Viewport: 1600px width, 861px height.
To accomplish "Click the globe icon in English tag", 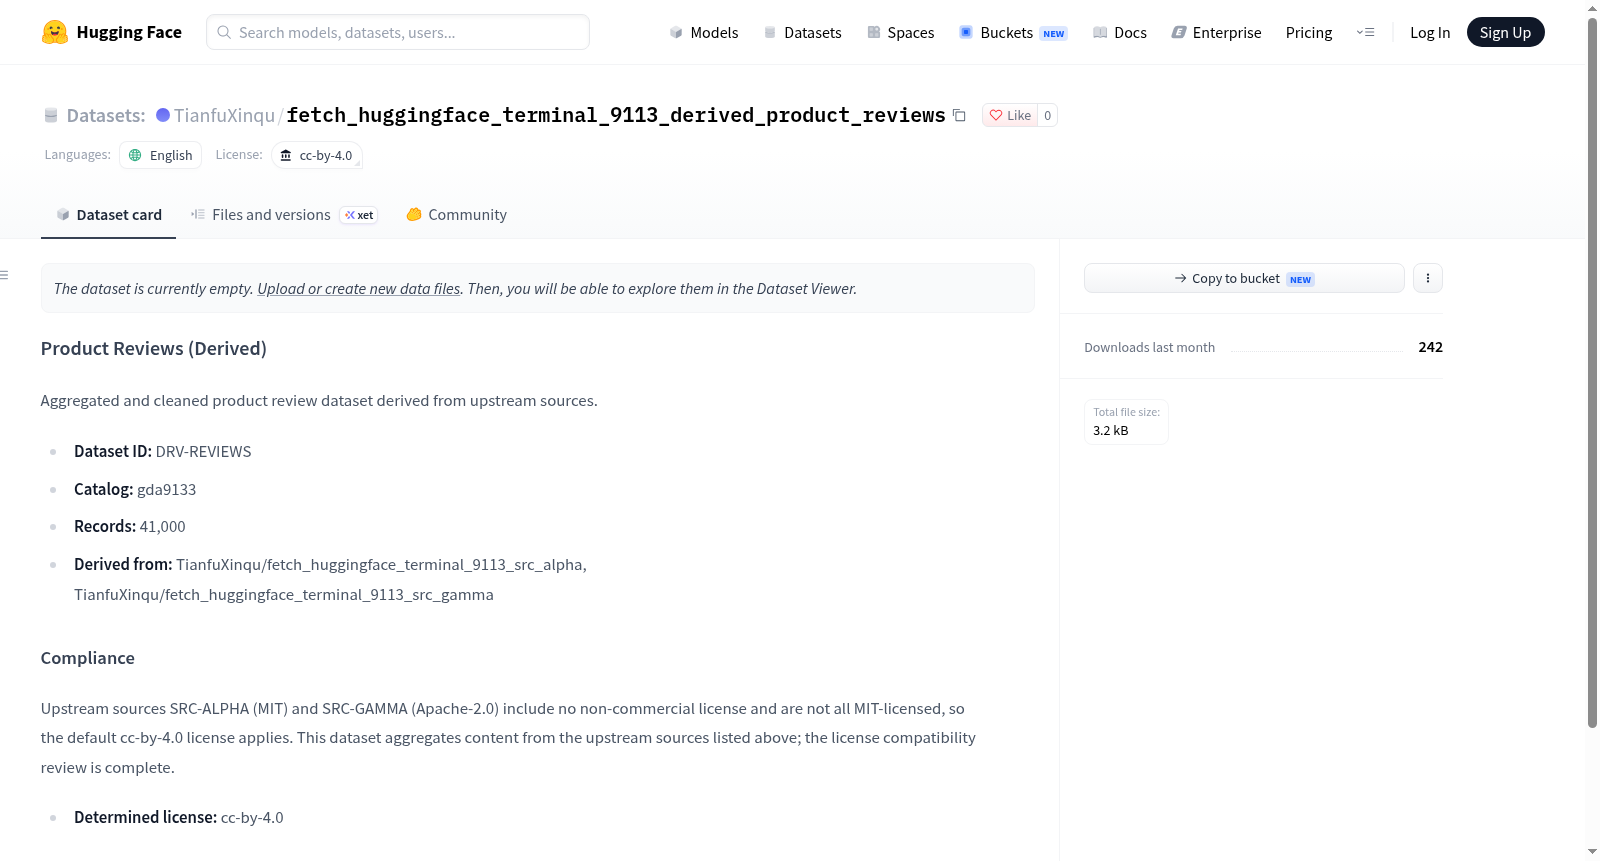I will 135,155.
